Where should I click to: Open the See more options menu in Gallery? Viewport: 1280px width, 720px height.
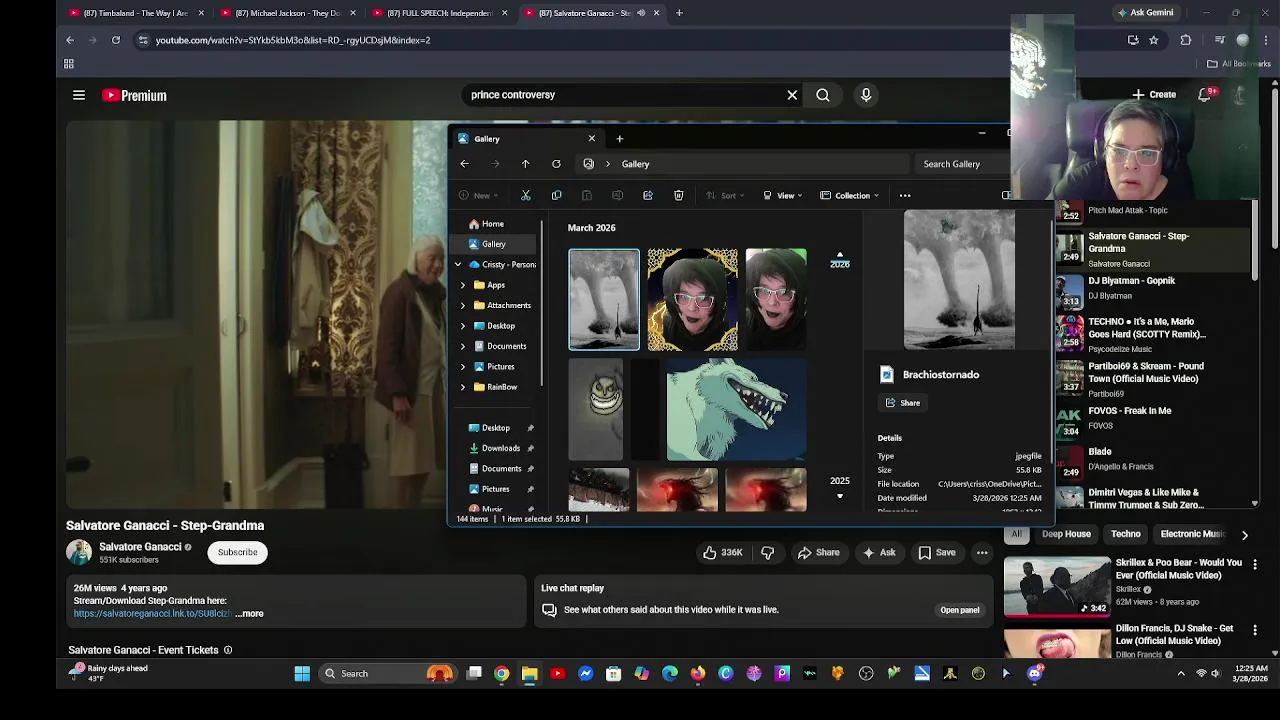tap(905, 196)
